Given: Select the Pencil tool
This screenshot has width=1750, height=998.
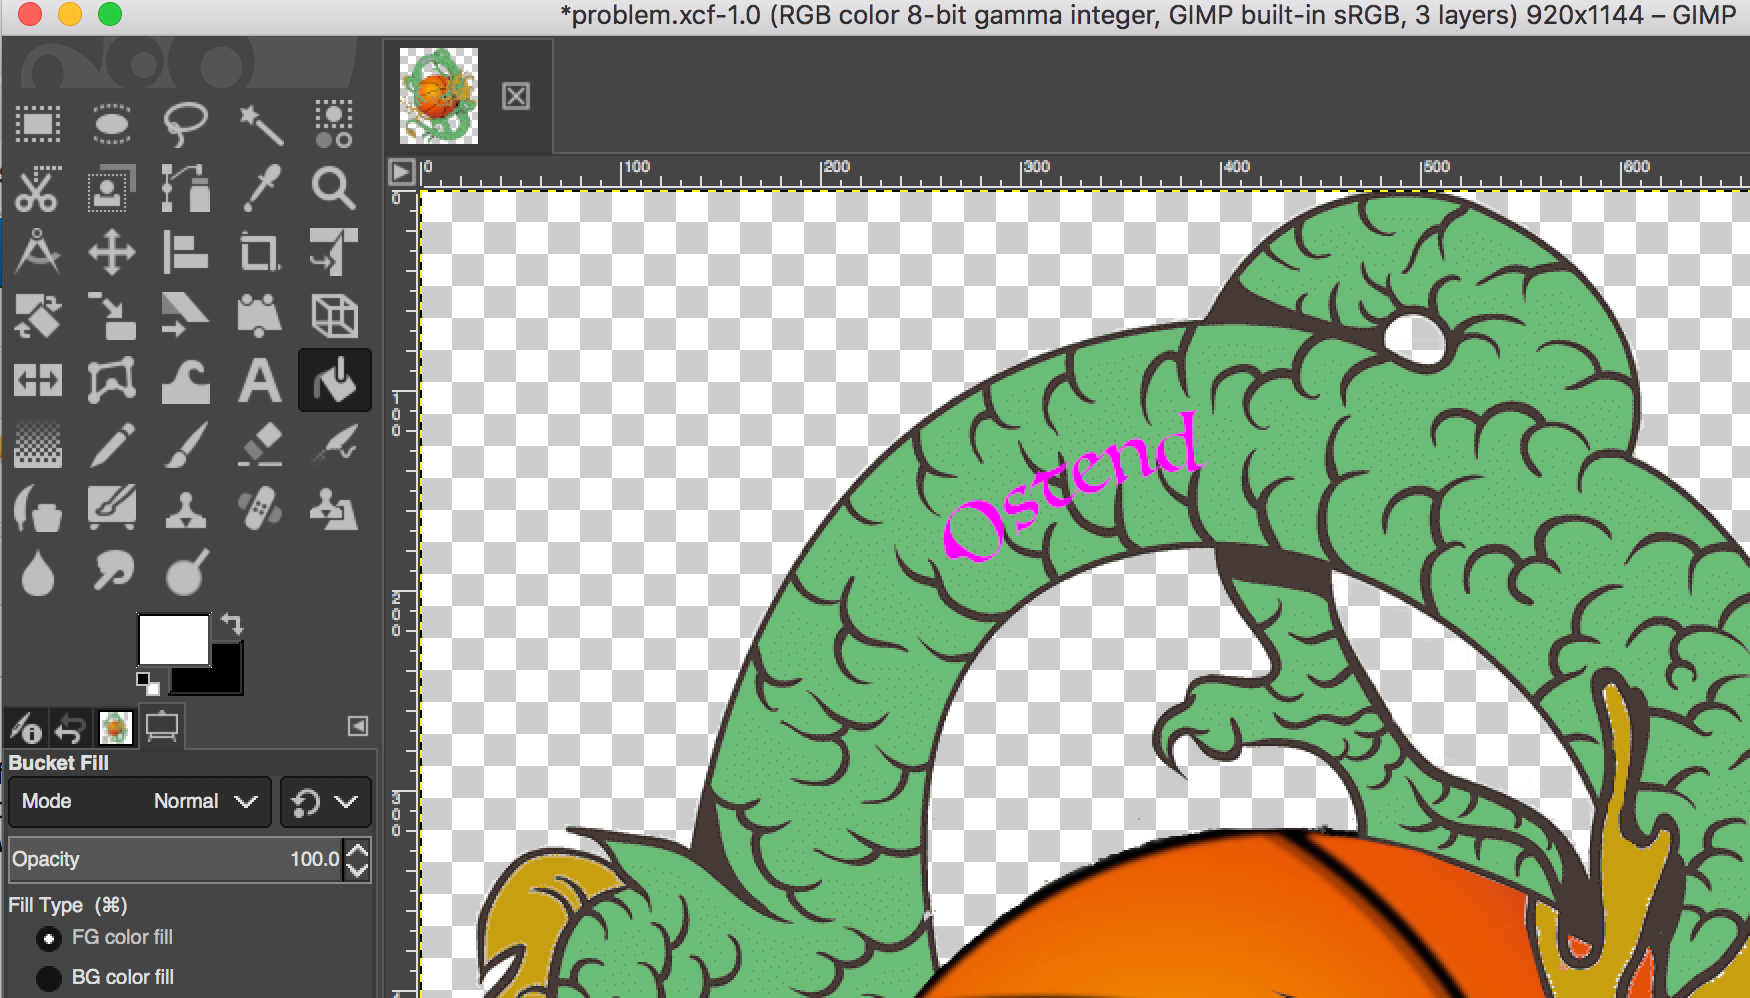Looking at the screenshot, I should click(x=112, y=444).
